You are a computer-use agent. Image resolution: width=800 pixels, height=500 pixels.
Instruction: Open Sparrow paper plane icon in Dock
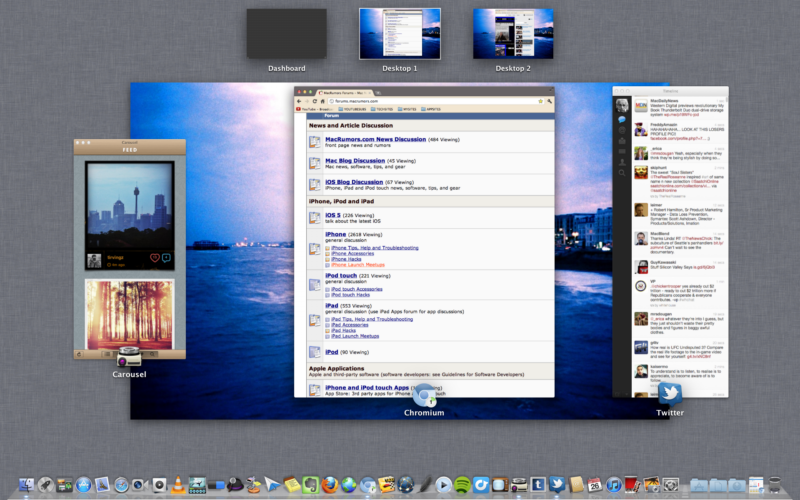[272, 485]
